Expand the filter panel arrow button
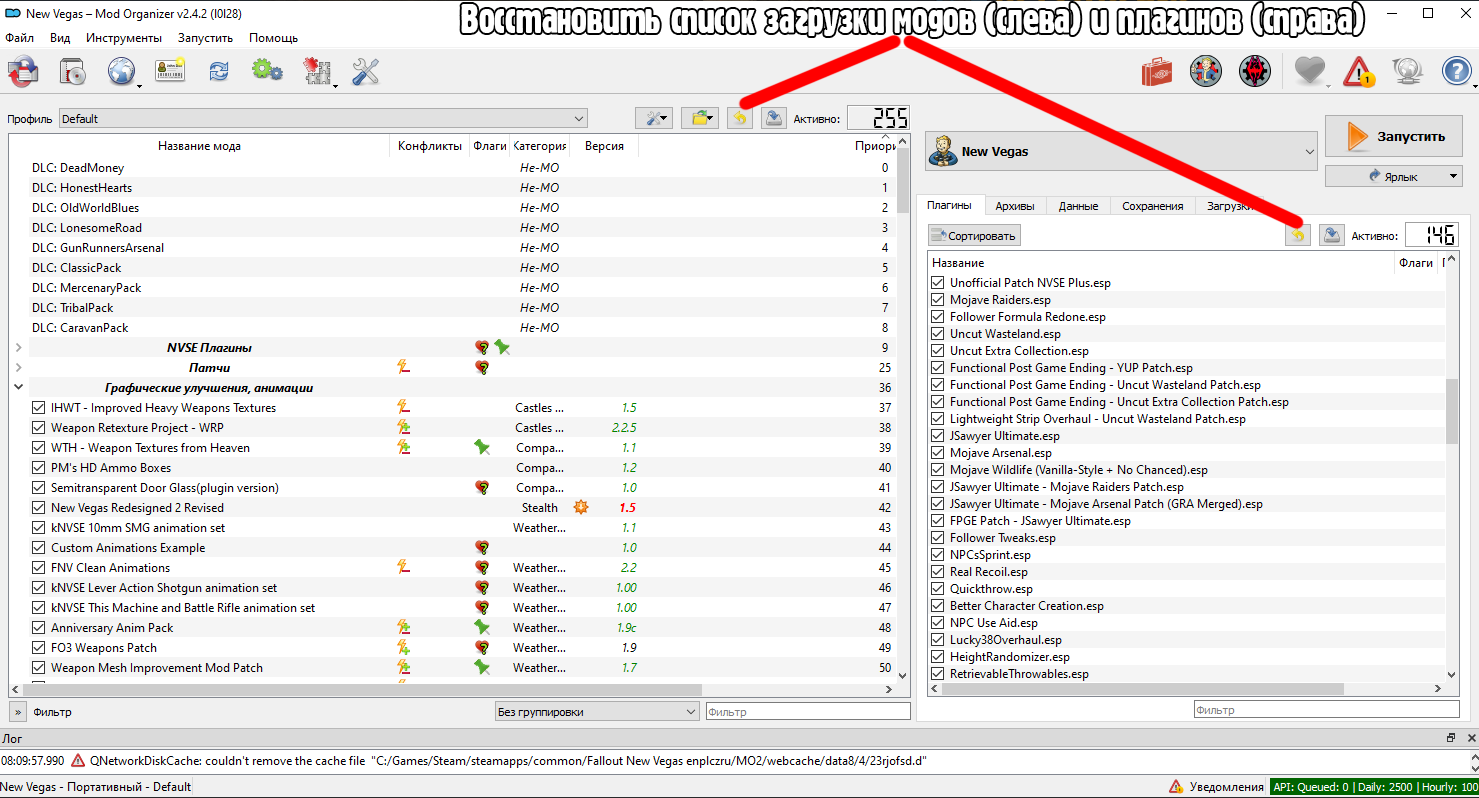The height and width of the screenshot is (798, 1479). point(18,712)
